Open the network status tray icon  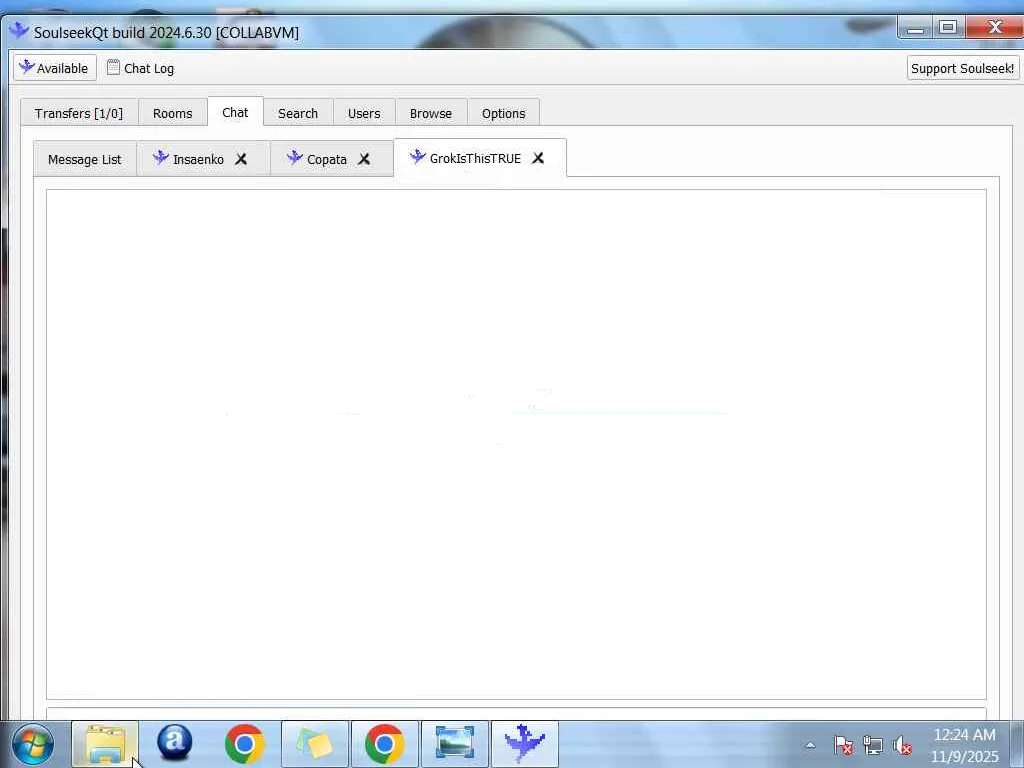click(x=873, y=745)
